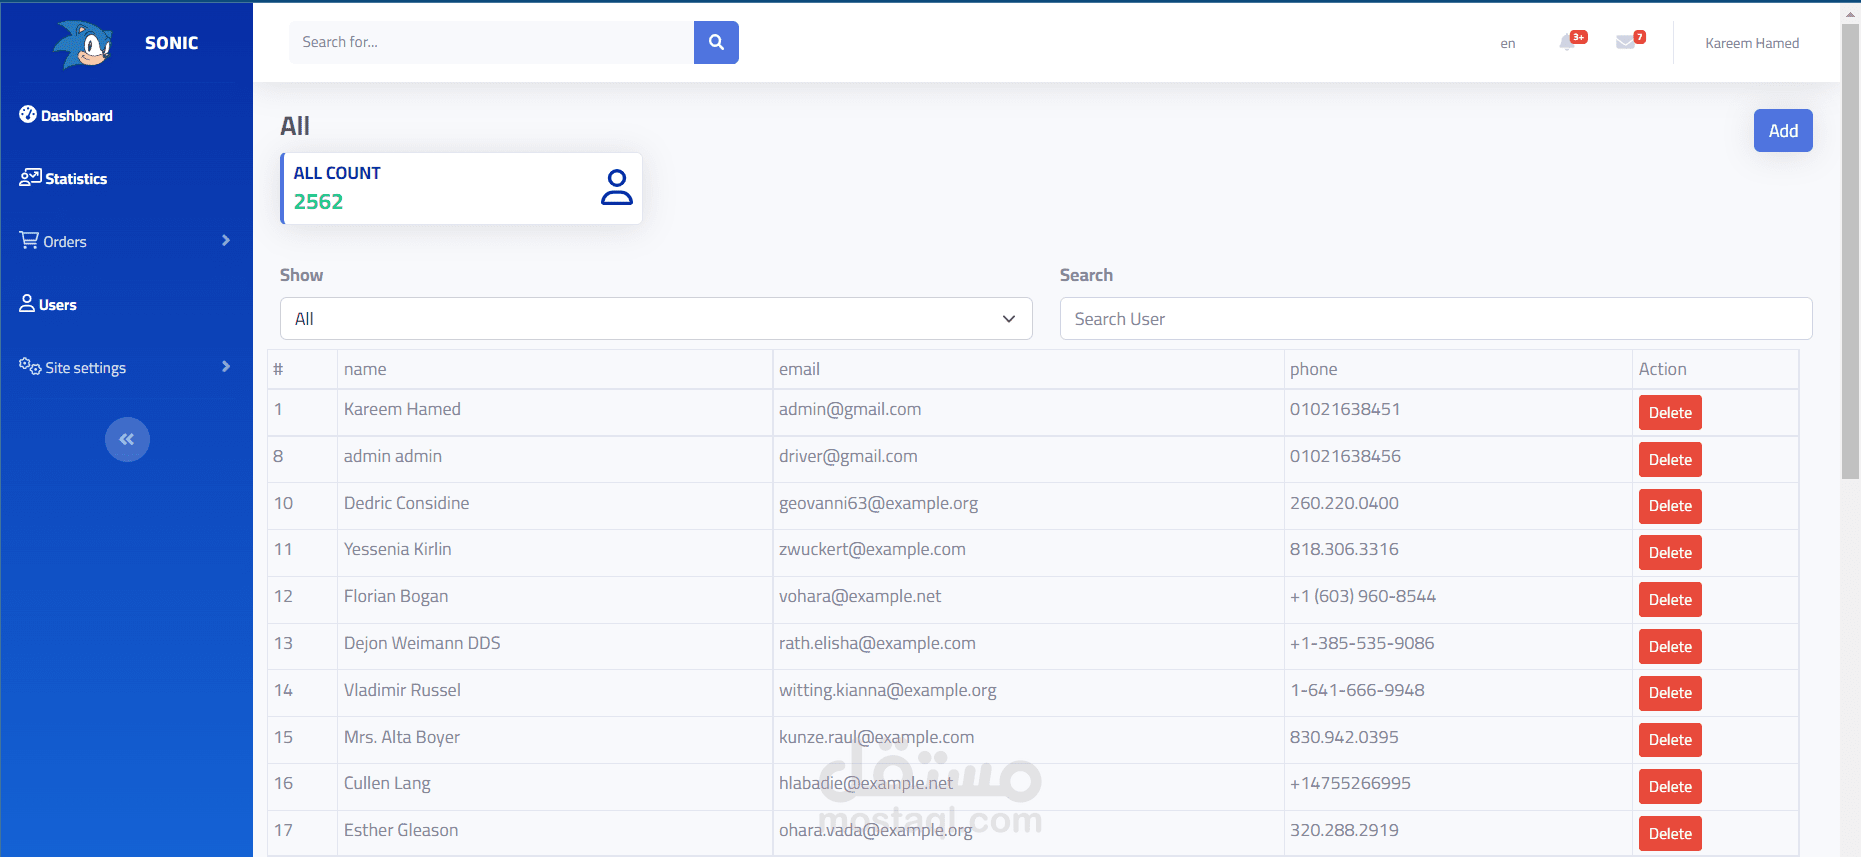This screenshot has height=857, width=1861.
Task: Open Orders in the sidebar
Action: pos(65,241)
